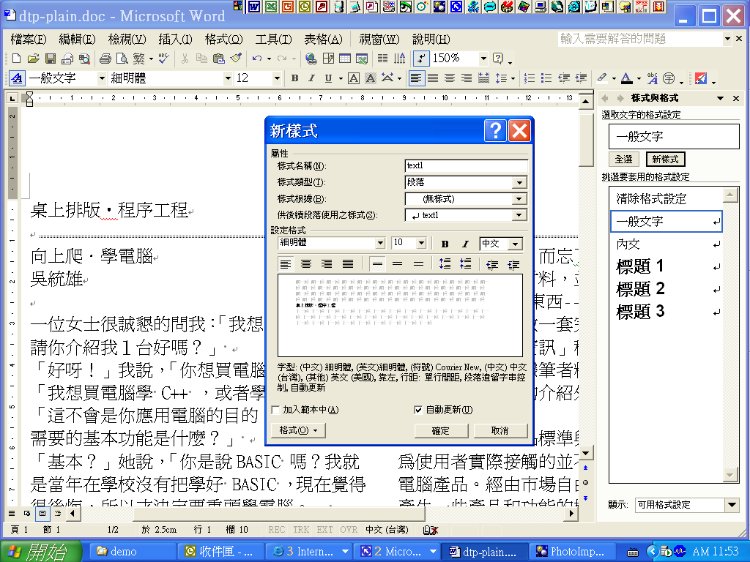Click the Paste clipboard icon

pyautogui.click(x=219, y=58)
